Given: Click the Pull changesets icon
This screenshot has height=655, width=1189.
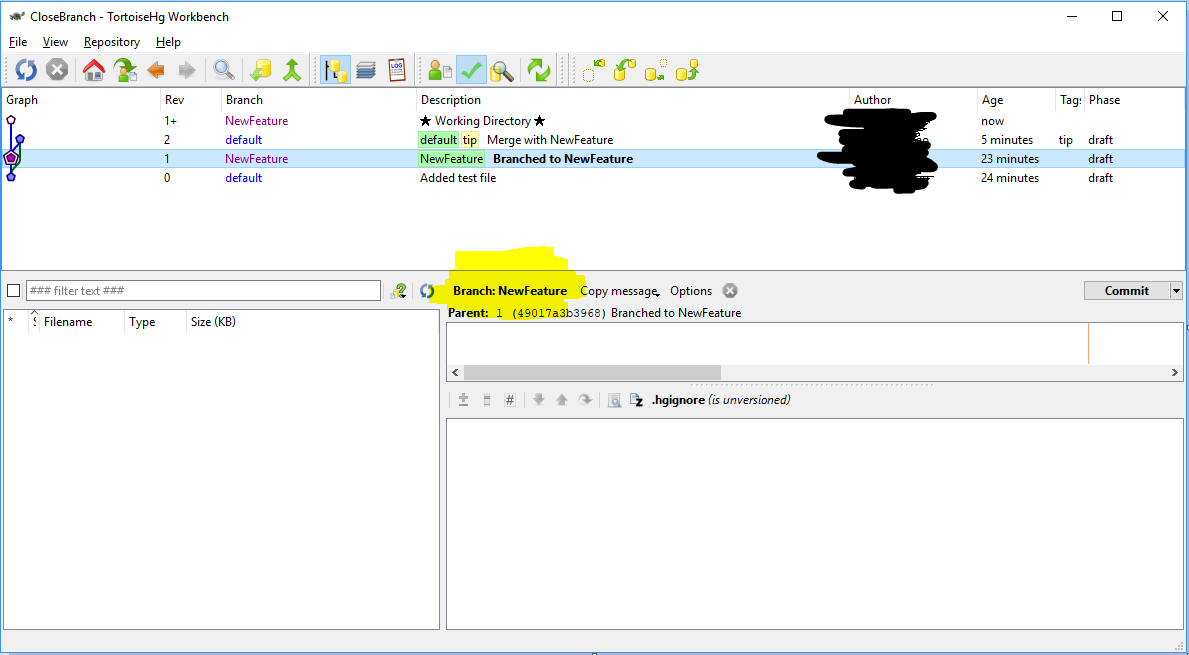Looking at the screenshot, I should pyautogui.click(x=625, y=71).
